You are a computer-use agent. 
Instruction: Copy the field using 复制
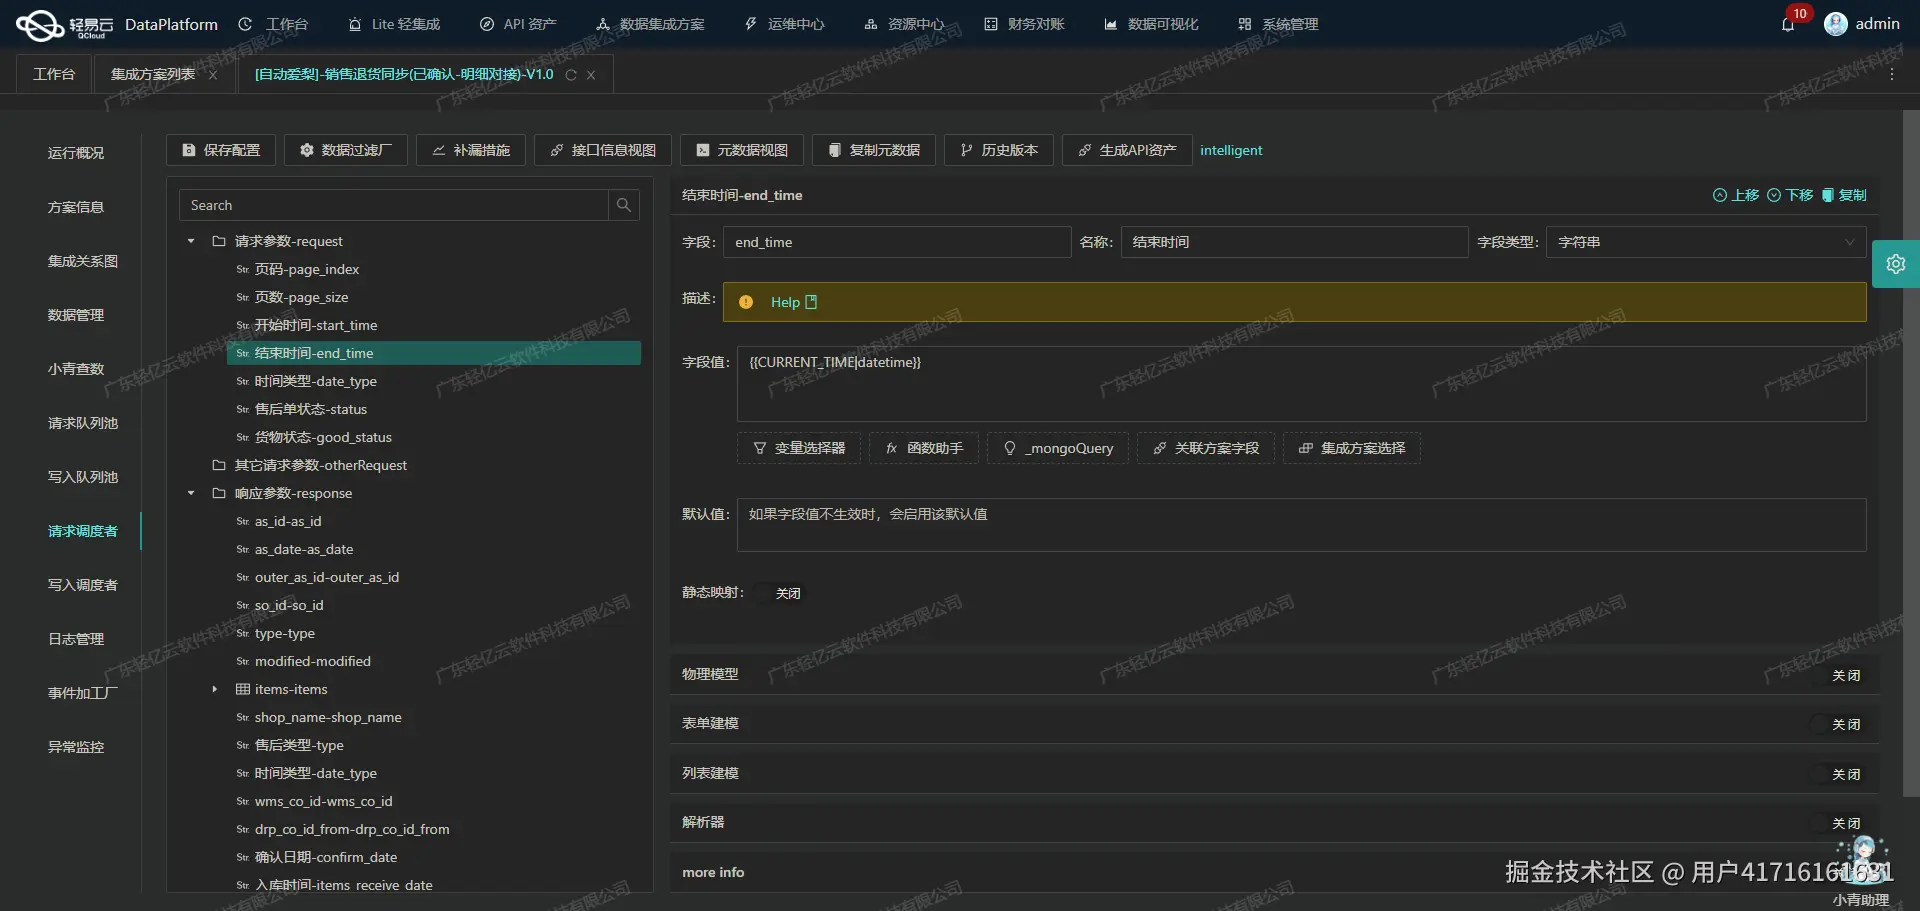(1844, 195)
